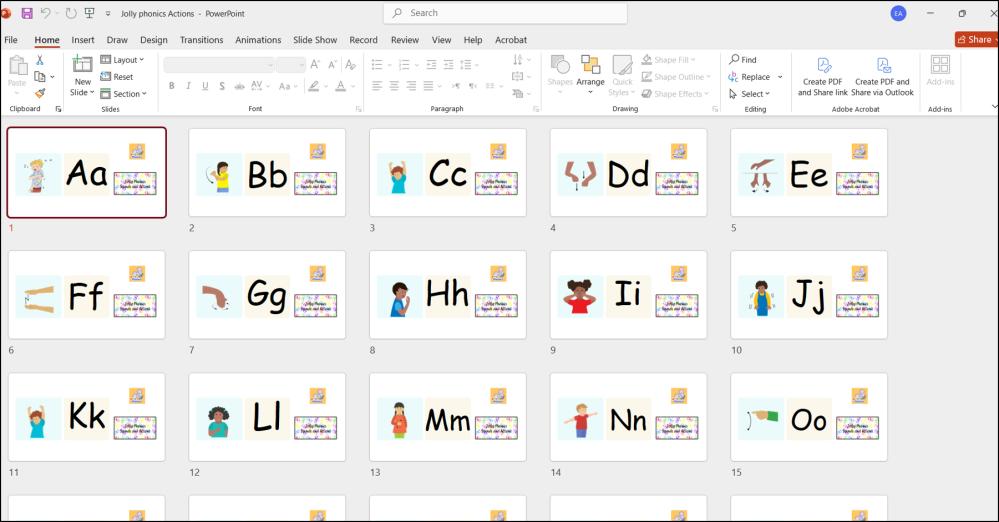
Task: Select the Format Painter brush
Action: pyautogui.click(x=40, y=93)
